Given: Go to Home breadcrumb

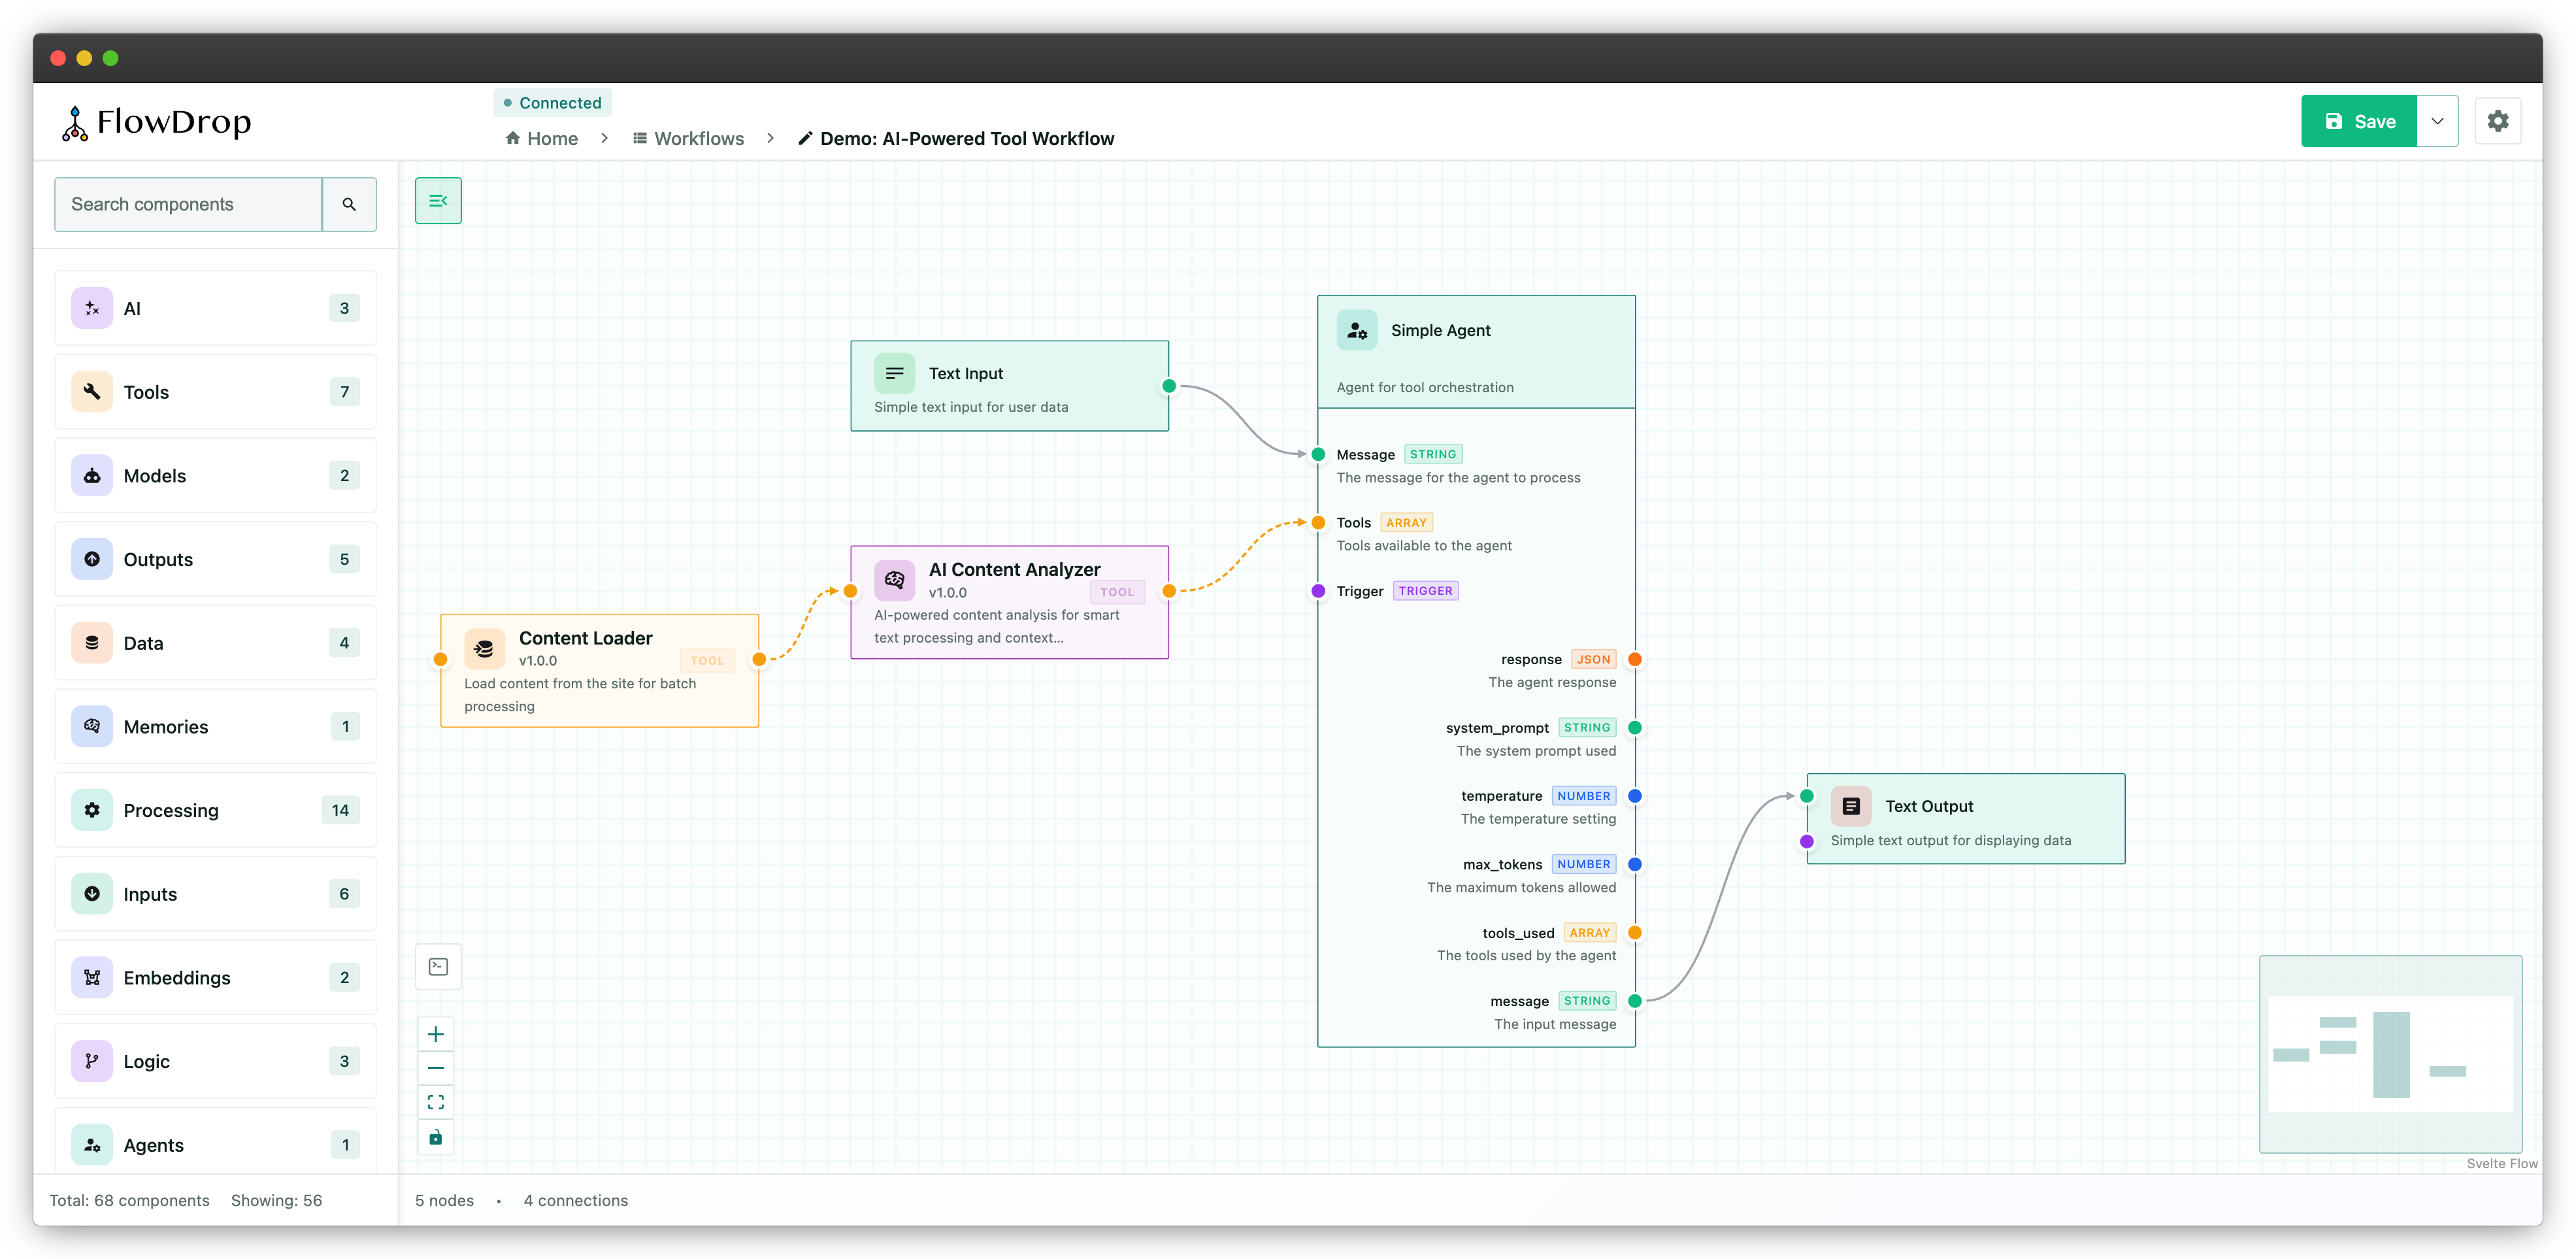Looking at the screenshot, I should 542,138.
